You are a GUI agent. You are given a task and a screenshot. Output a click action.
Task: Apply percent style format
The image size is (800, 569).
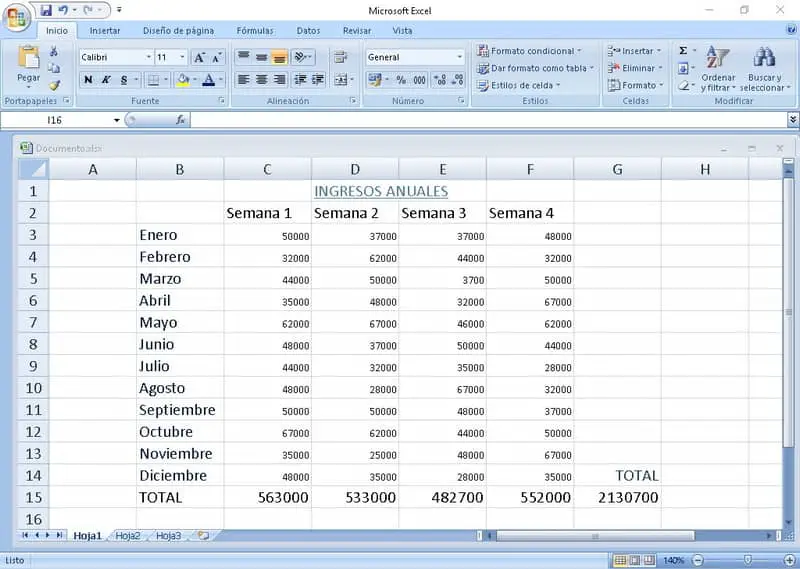[402, 80]
